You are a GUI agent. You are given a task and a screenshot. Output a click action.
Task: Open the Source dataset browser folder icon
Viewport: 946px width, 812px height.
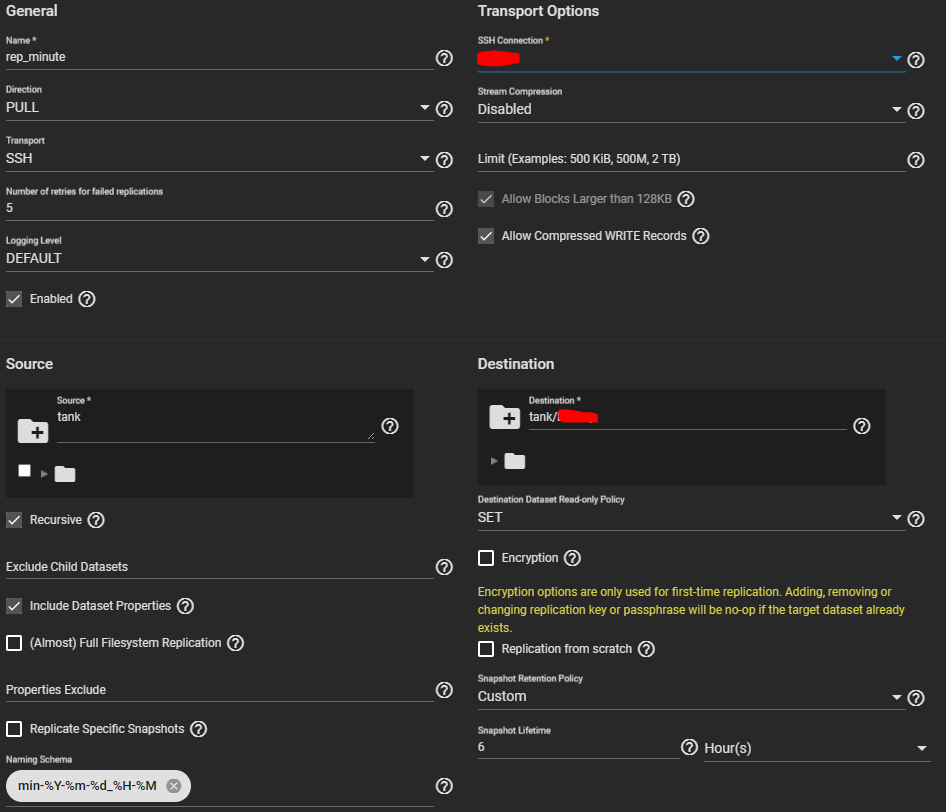coord(32,431)
